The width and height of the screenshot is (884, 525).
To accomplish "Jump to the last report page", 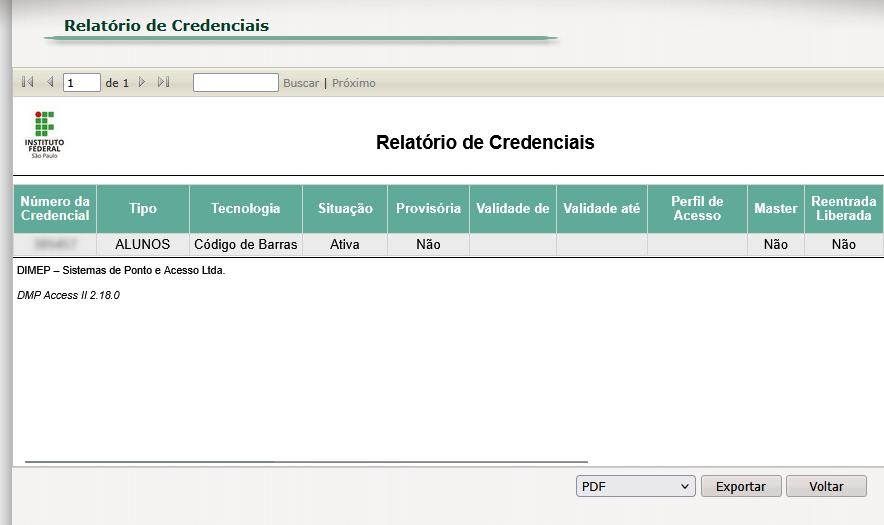I will click(x=163, y=82).
